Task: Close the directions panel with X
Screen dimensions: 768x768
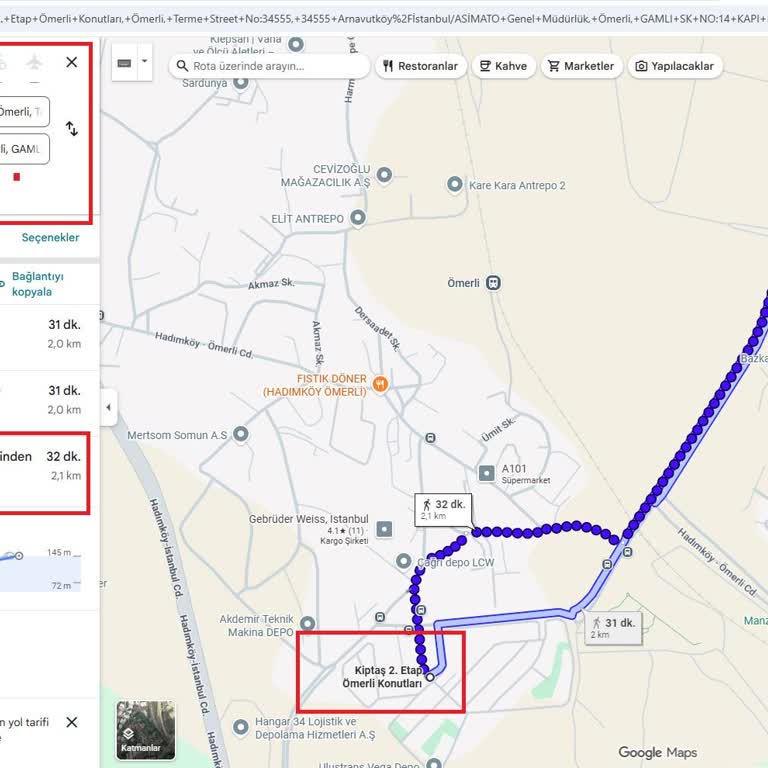Action: pyautogui.click(x=72, y=62)
